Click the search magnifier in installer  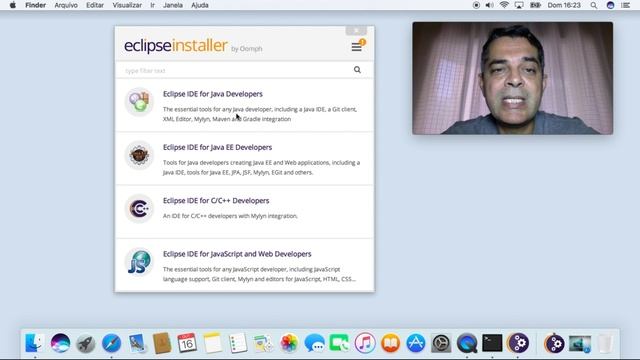point(357,70)
